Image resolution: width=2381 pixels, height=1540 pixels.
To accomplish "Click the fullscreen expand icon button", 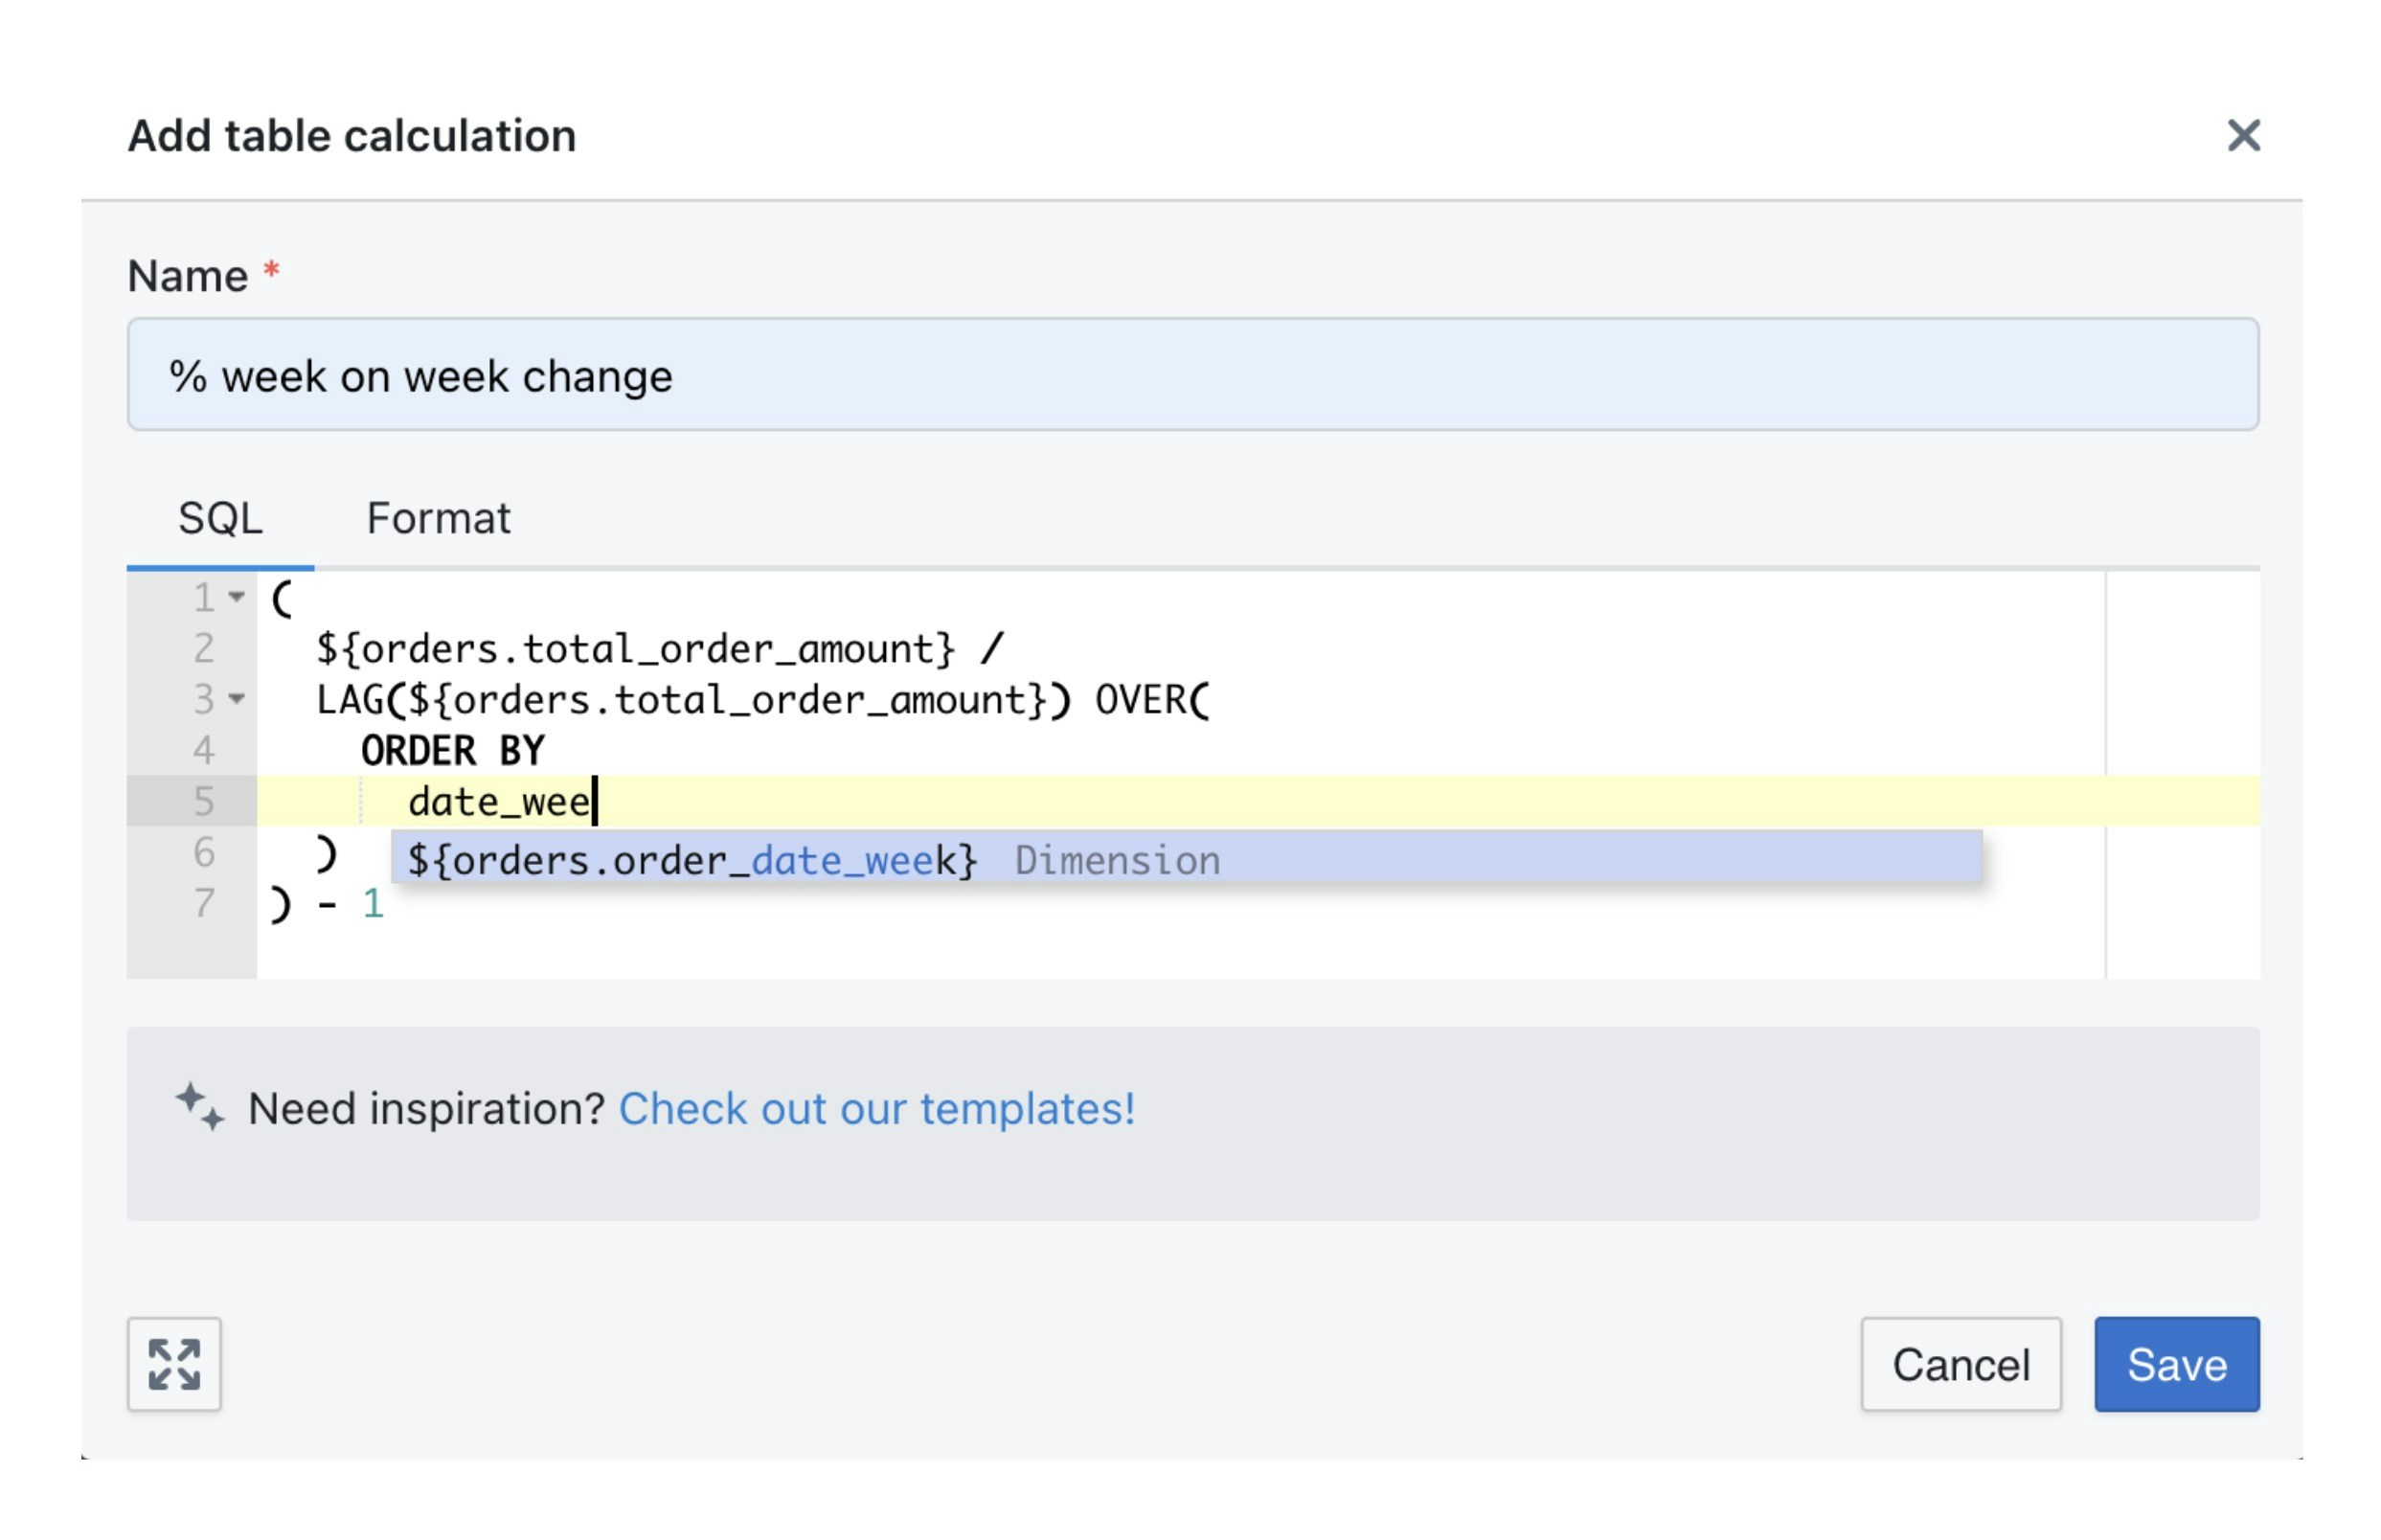I will (174, 1363).
